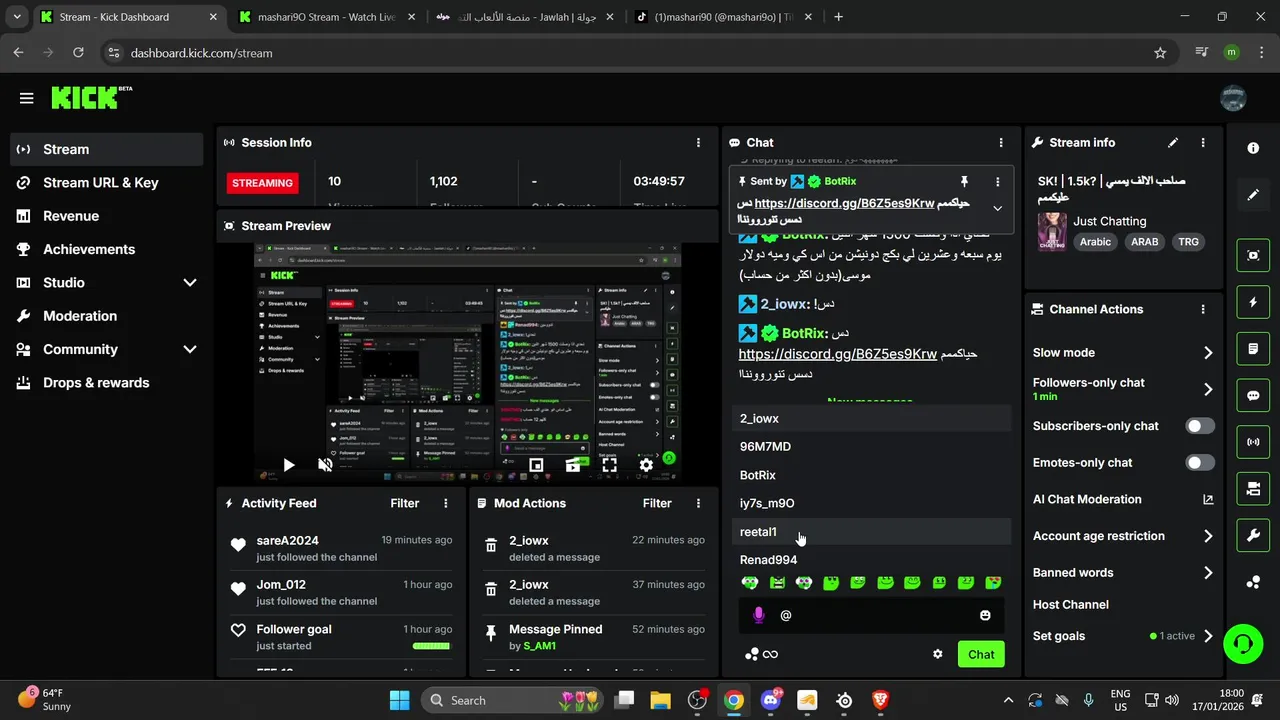Open Windows Start menu on taskbar
The width and height of the screenshot is (1280, 720).
coord(399,700)
